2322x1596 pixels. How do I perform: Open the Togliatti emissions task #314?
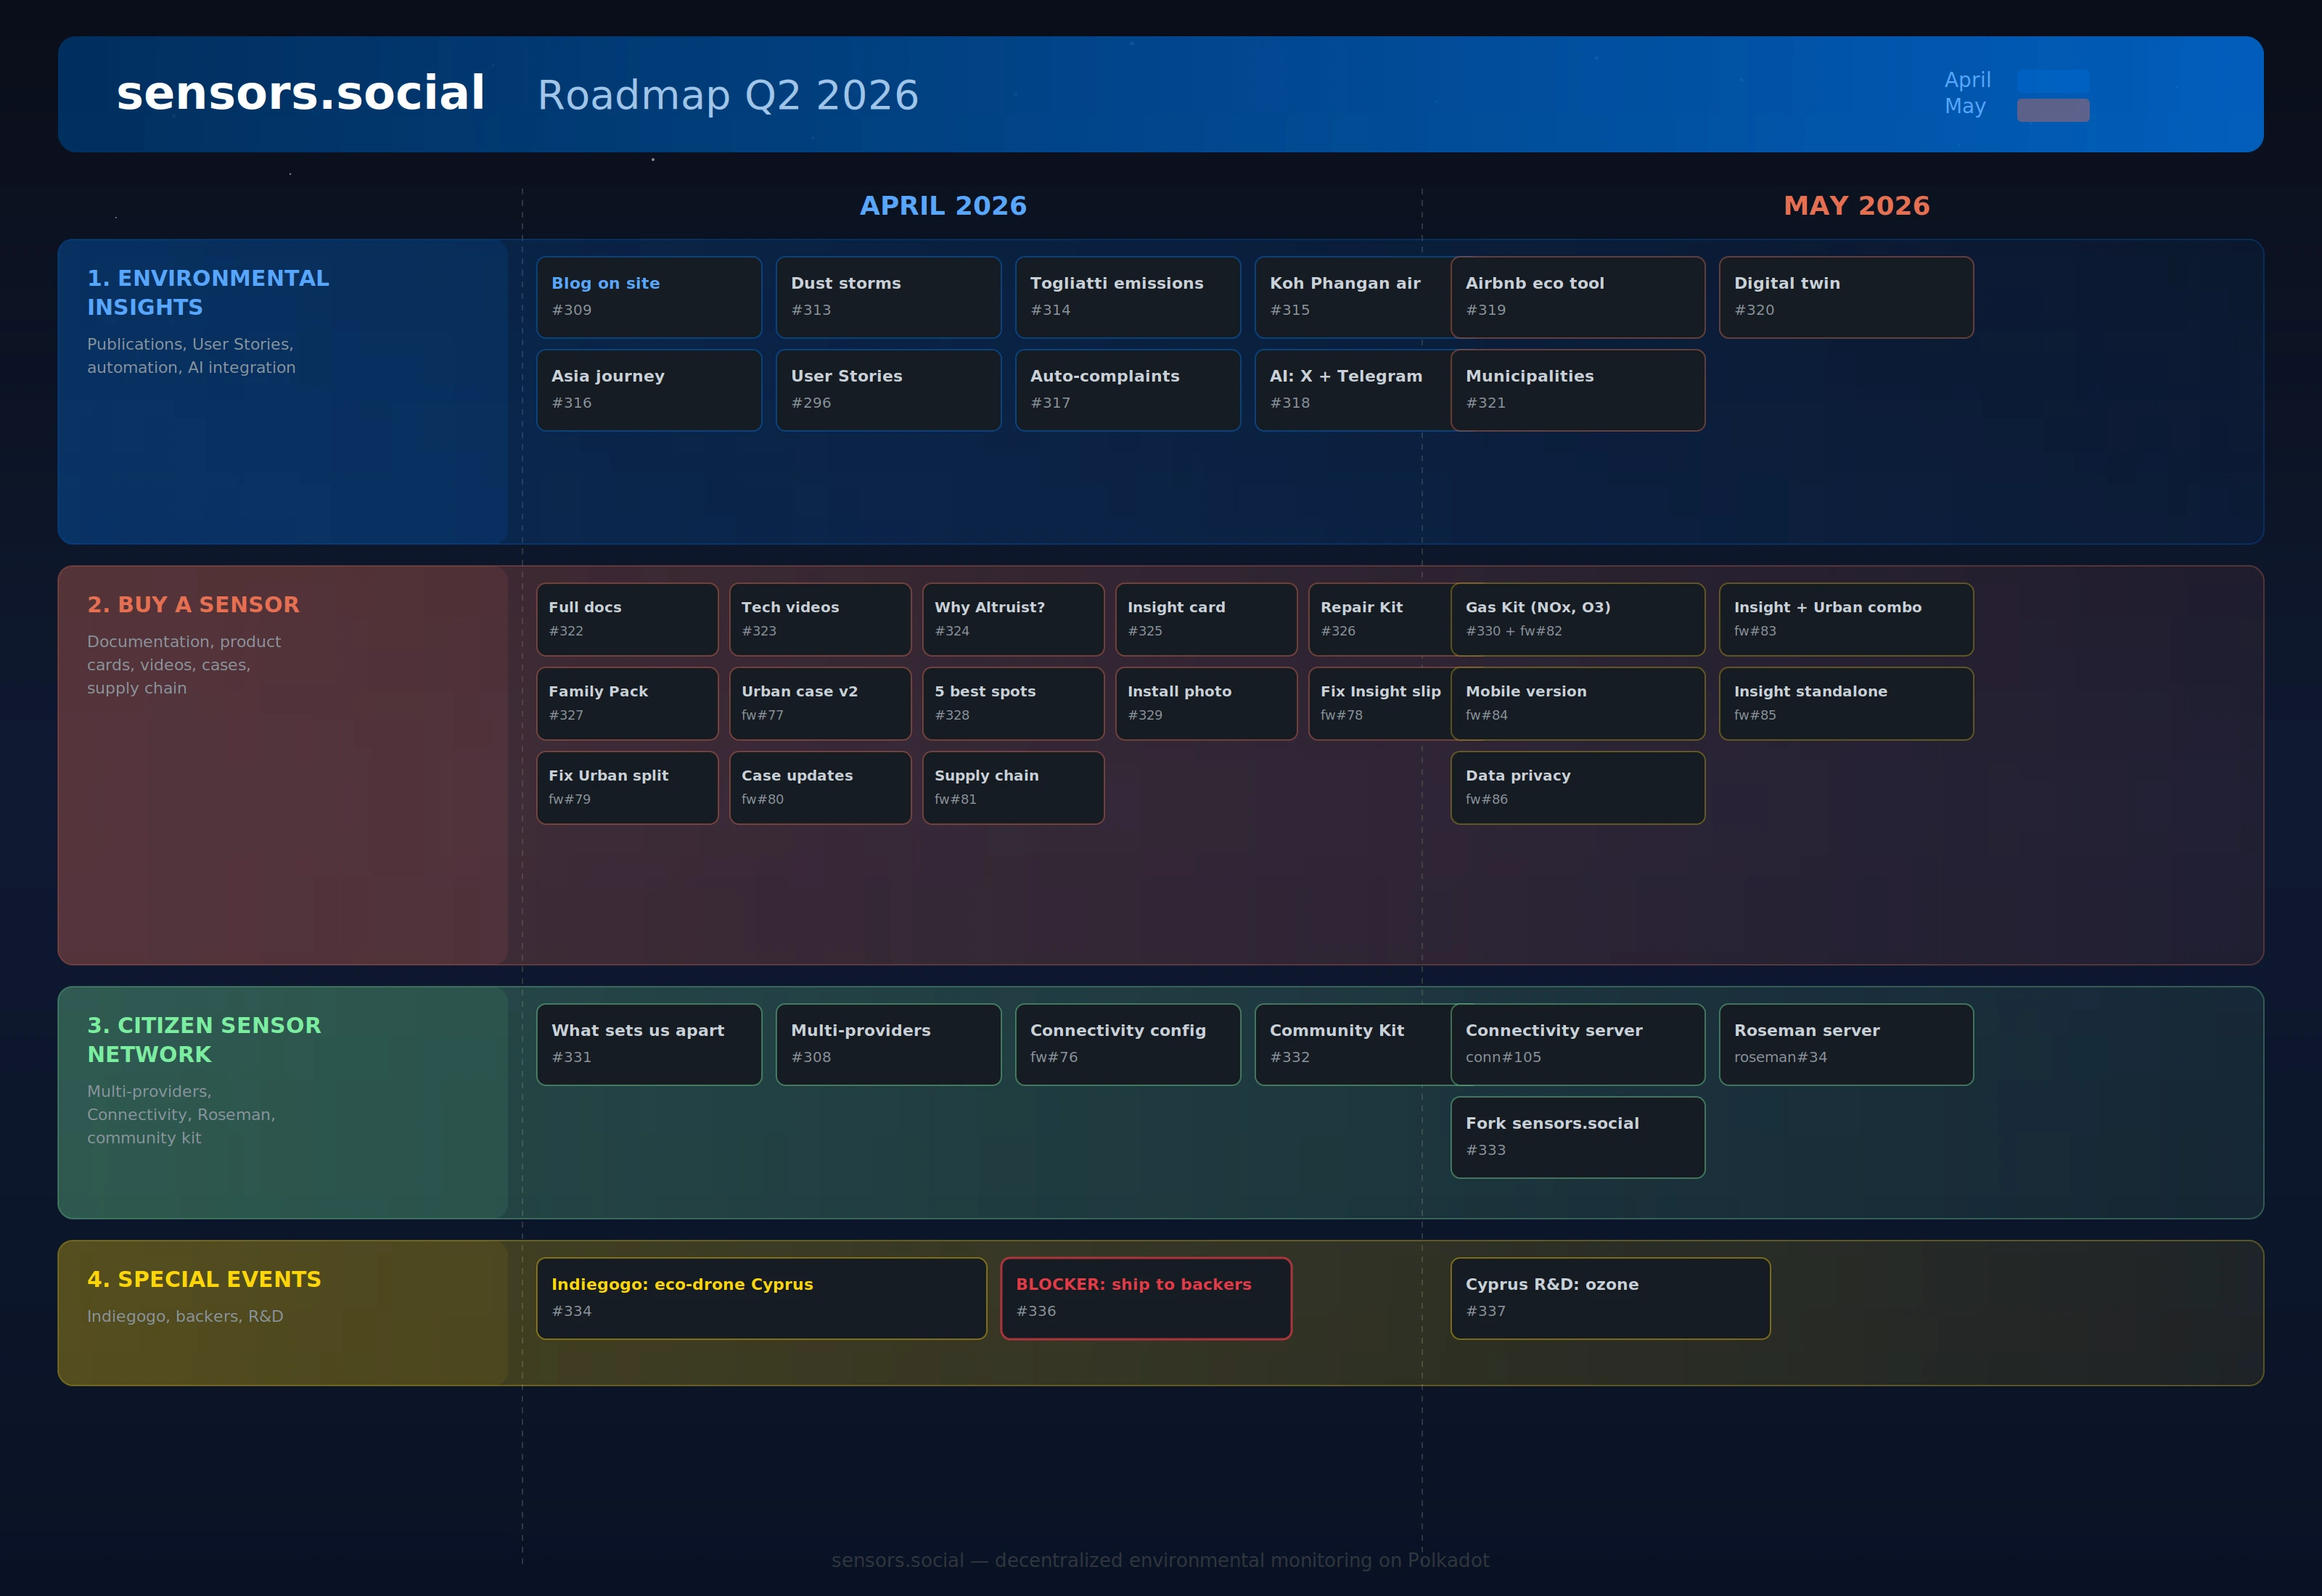(x=1127, y=297)
